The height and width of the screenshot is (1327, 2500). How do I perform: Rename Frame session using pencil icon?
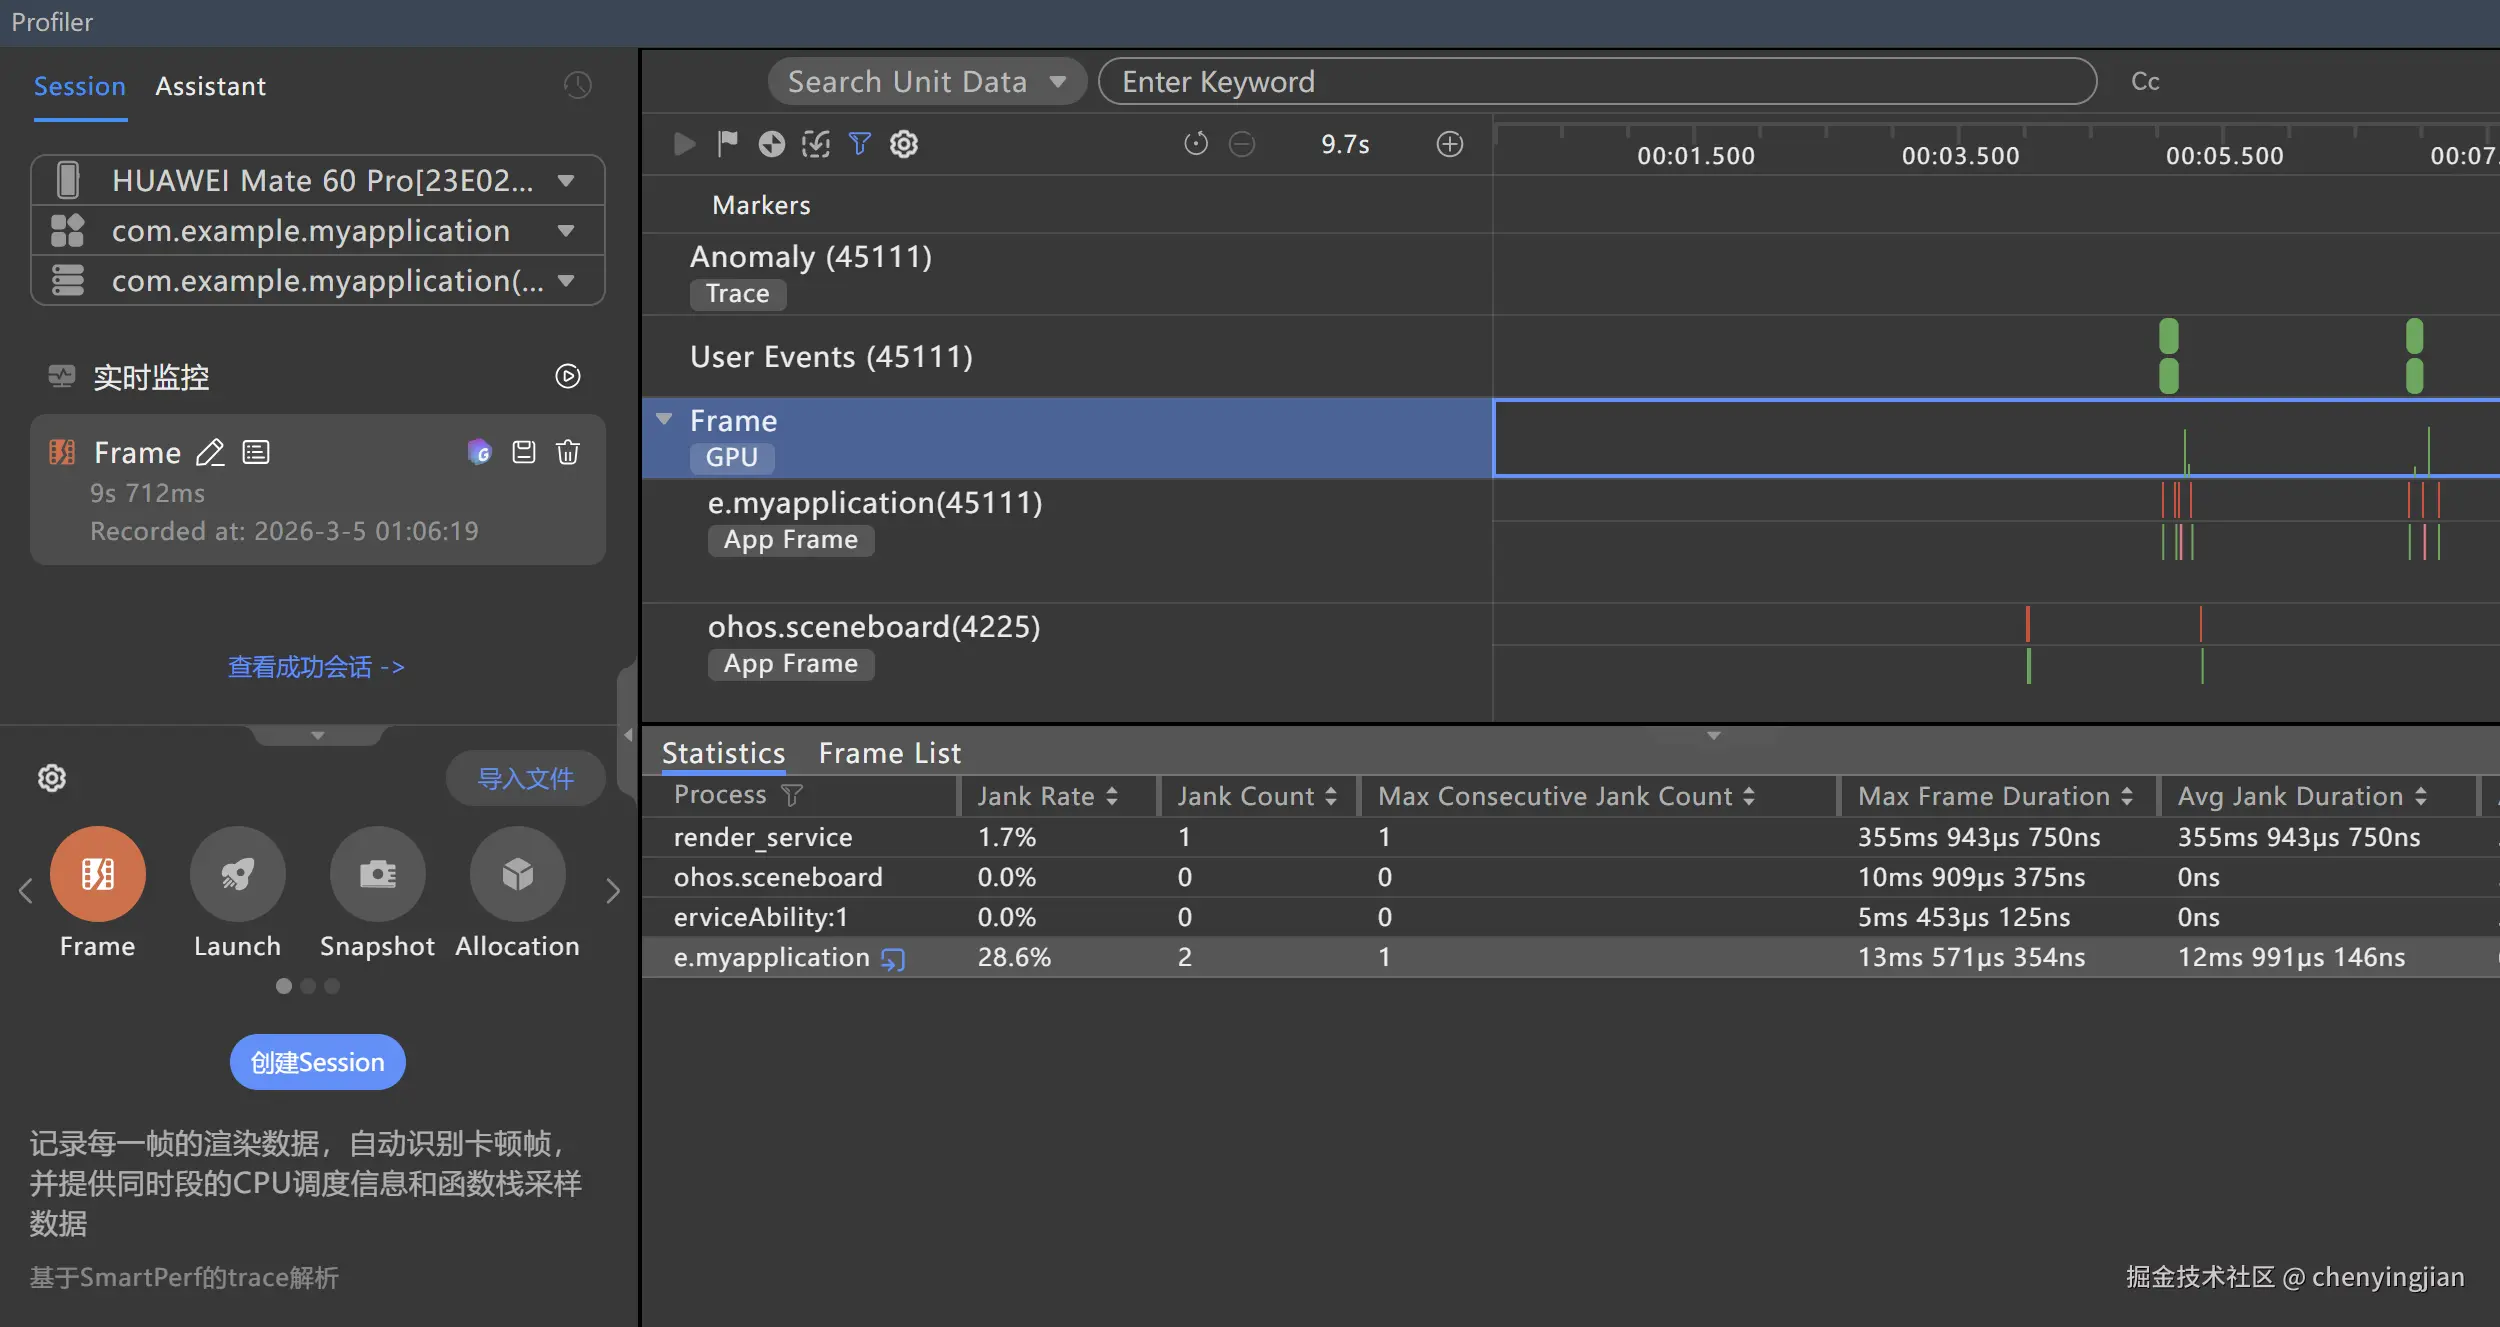click(210, 453)
